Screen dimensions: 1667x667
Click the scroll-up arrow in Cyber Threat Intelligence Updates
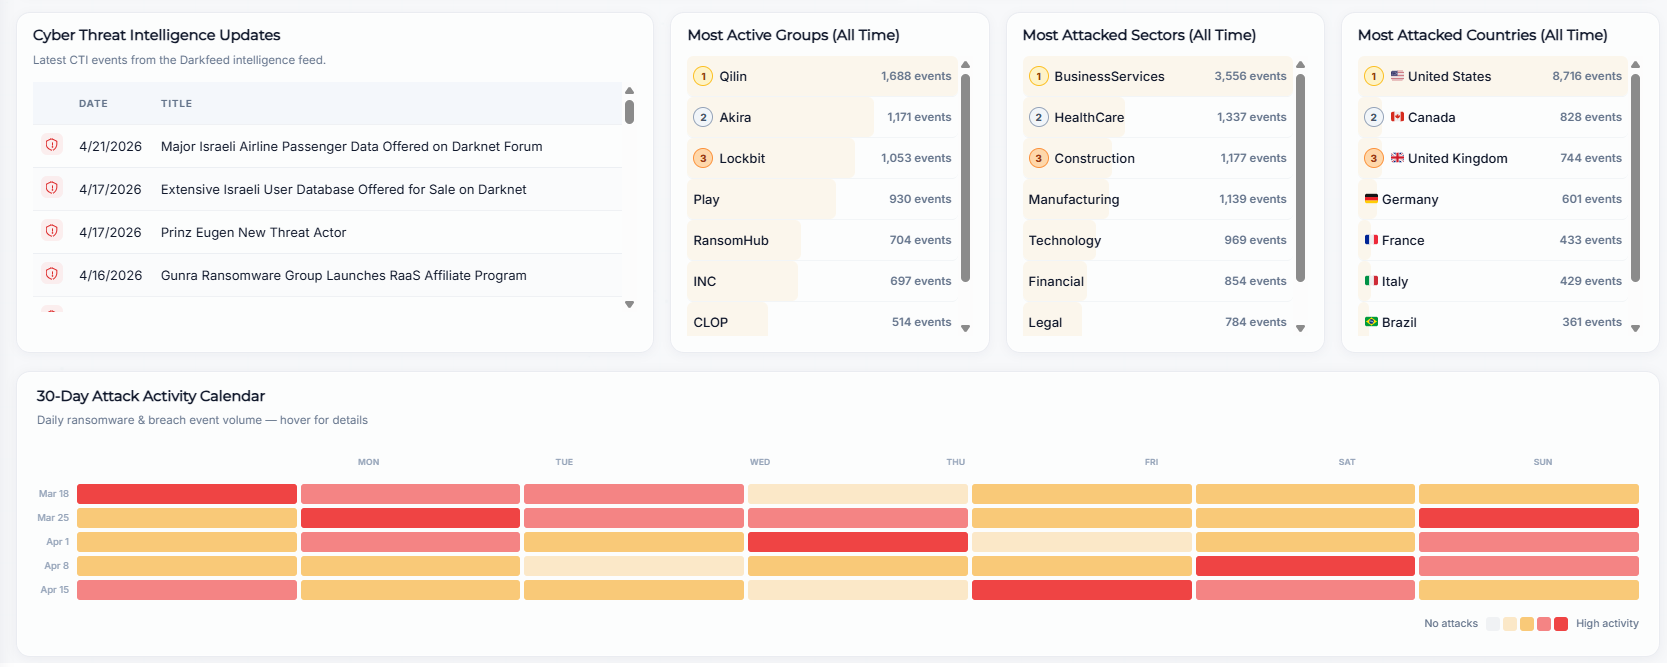click(x=629, y=90)
